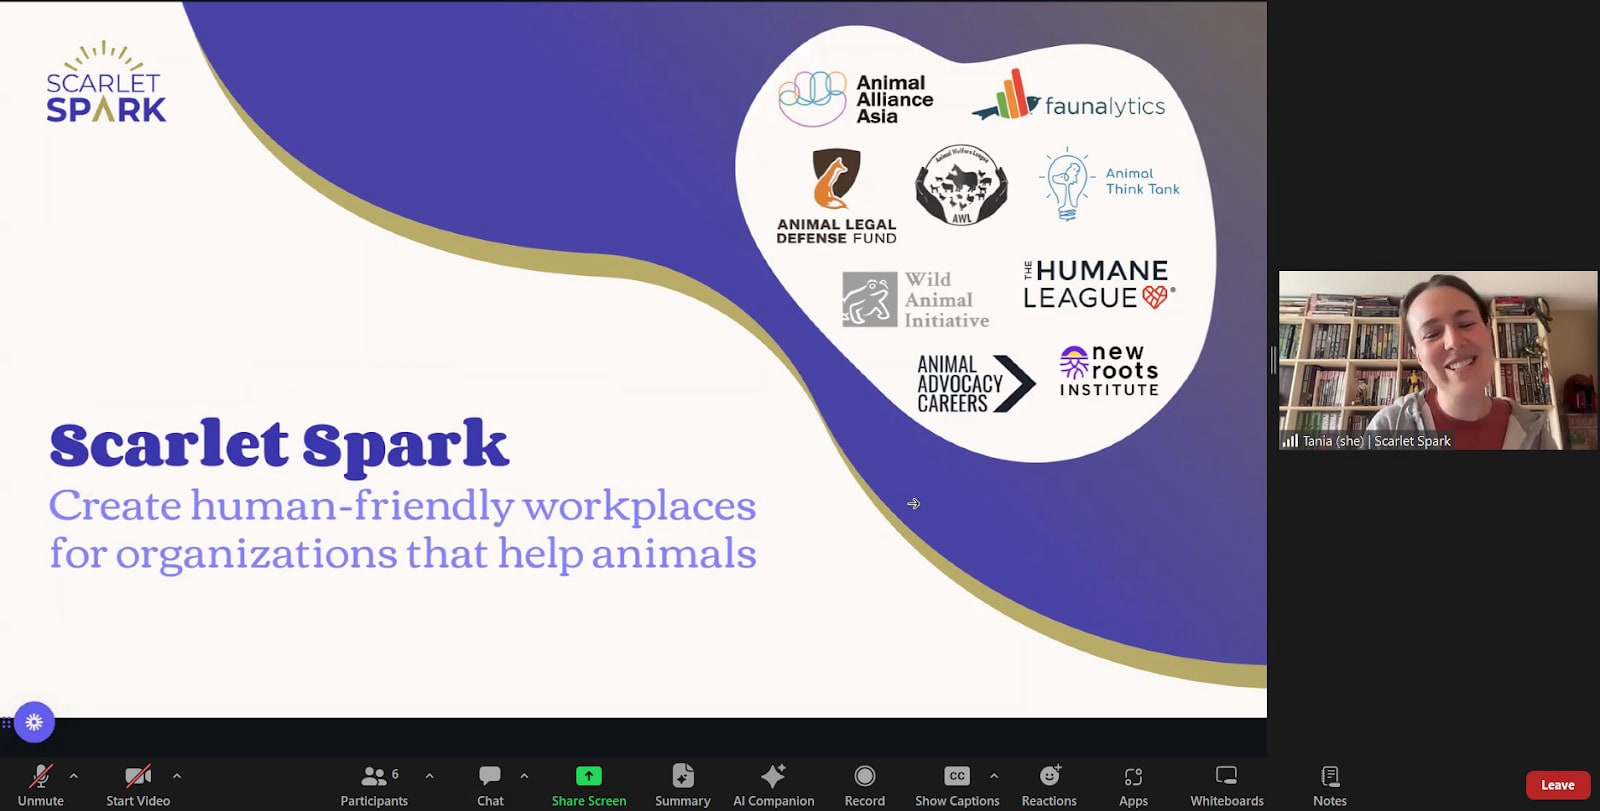Expand the arrow beside Participants
Screen dimensions: 1600x811
click(429, 776)
